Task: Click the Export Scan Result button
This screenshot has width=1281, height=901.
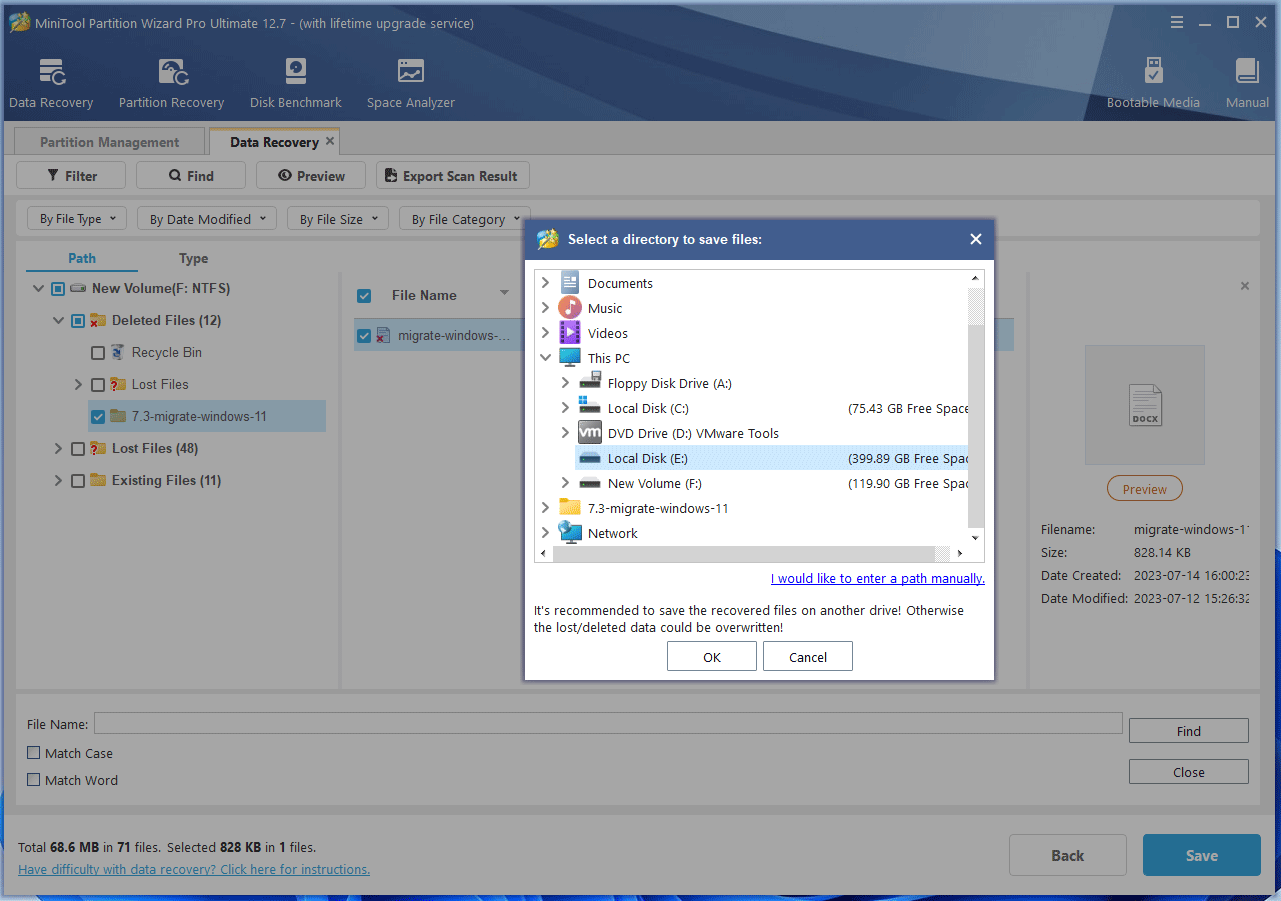Action: click(x=453, y=175)
